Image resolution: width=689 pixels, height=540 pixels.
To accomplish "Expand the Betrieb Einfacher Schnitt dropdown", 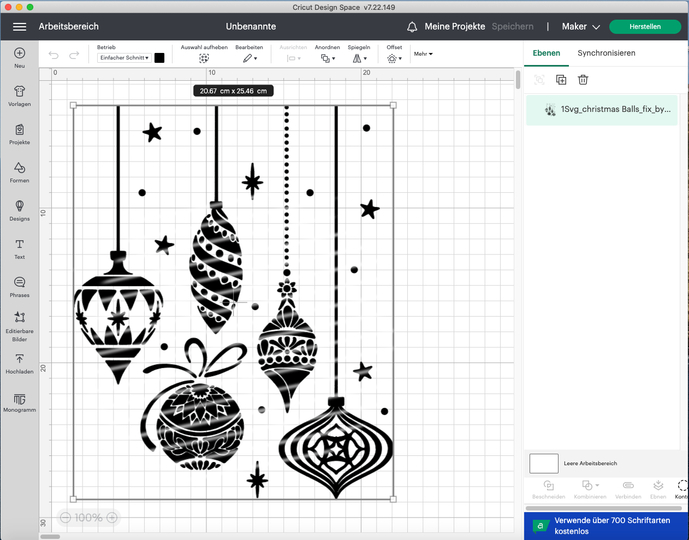I will coord(124,58).
